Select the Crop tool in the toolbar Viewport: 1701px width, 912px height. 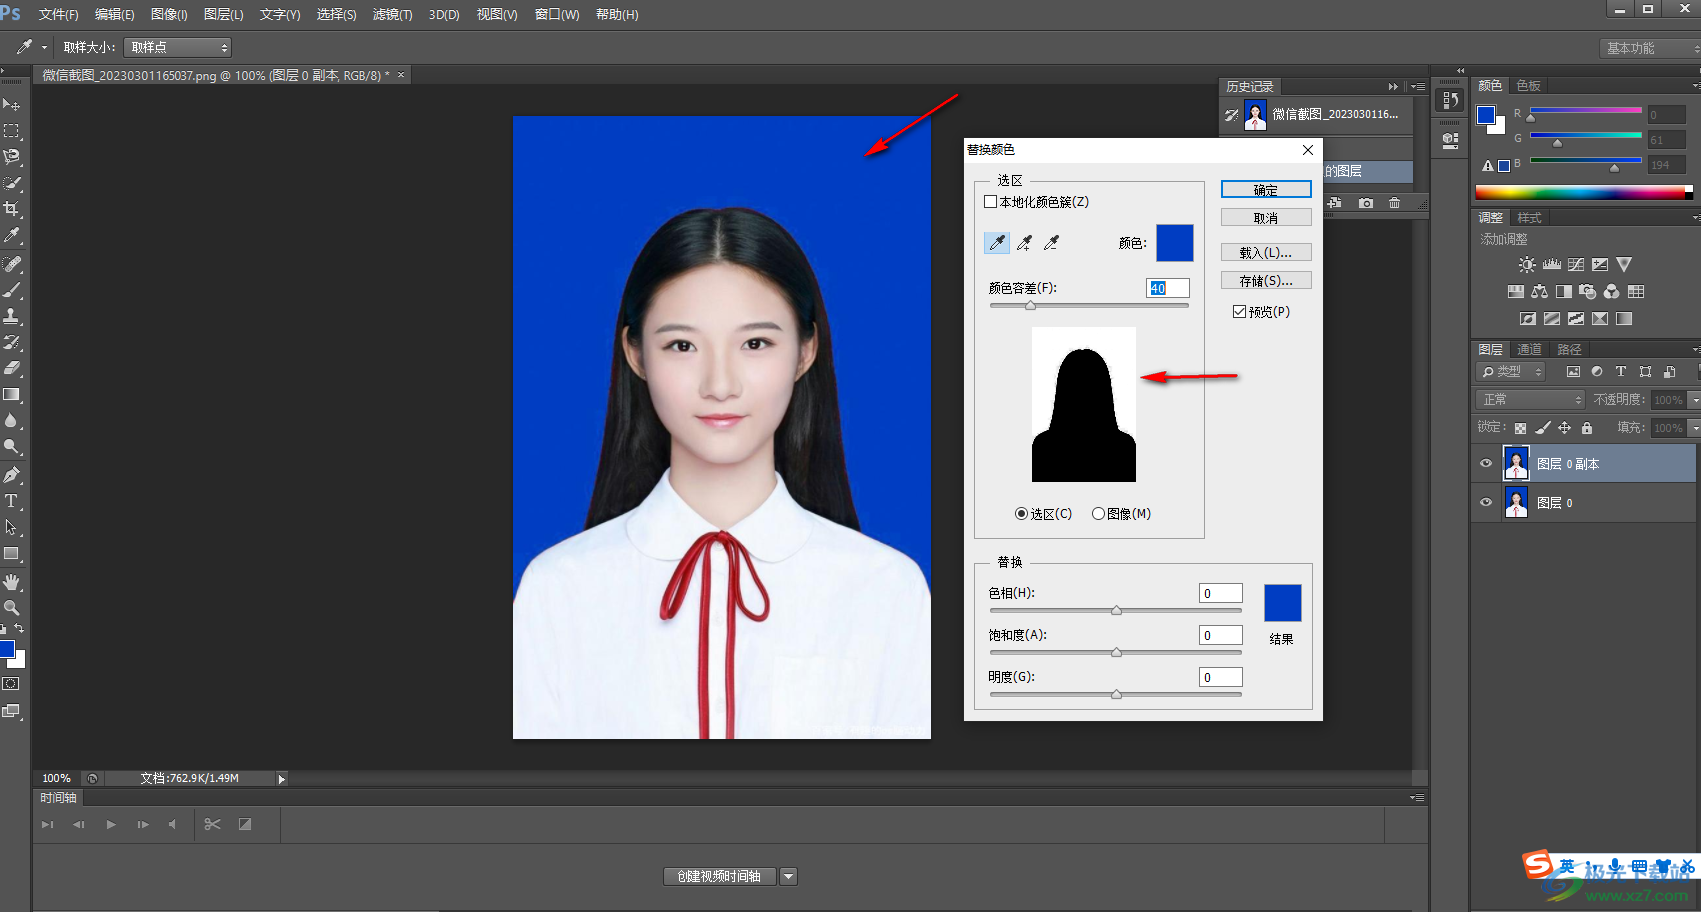point(12,209)
